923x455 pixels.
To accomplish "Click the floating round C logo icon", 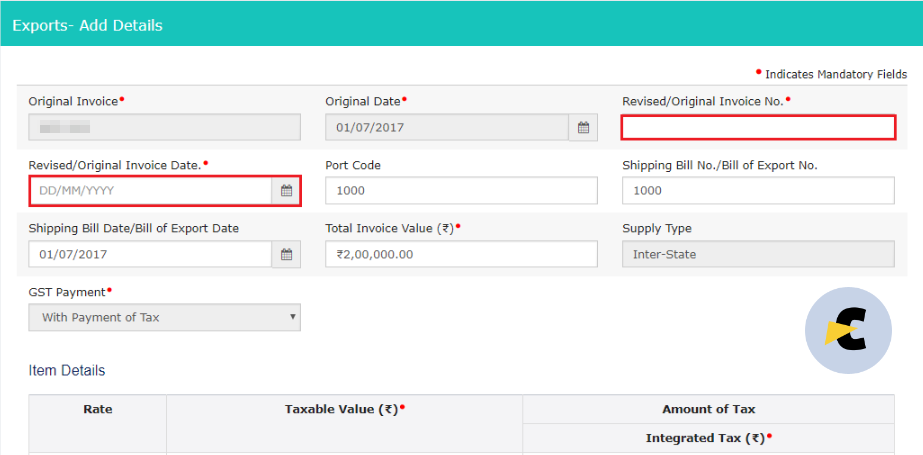I will point(848,330).
